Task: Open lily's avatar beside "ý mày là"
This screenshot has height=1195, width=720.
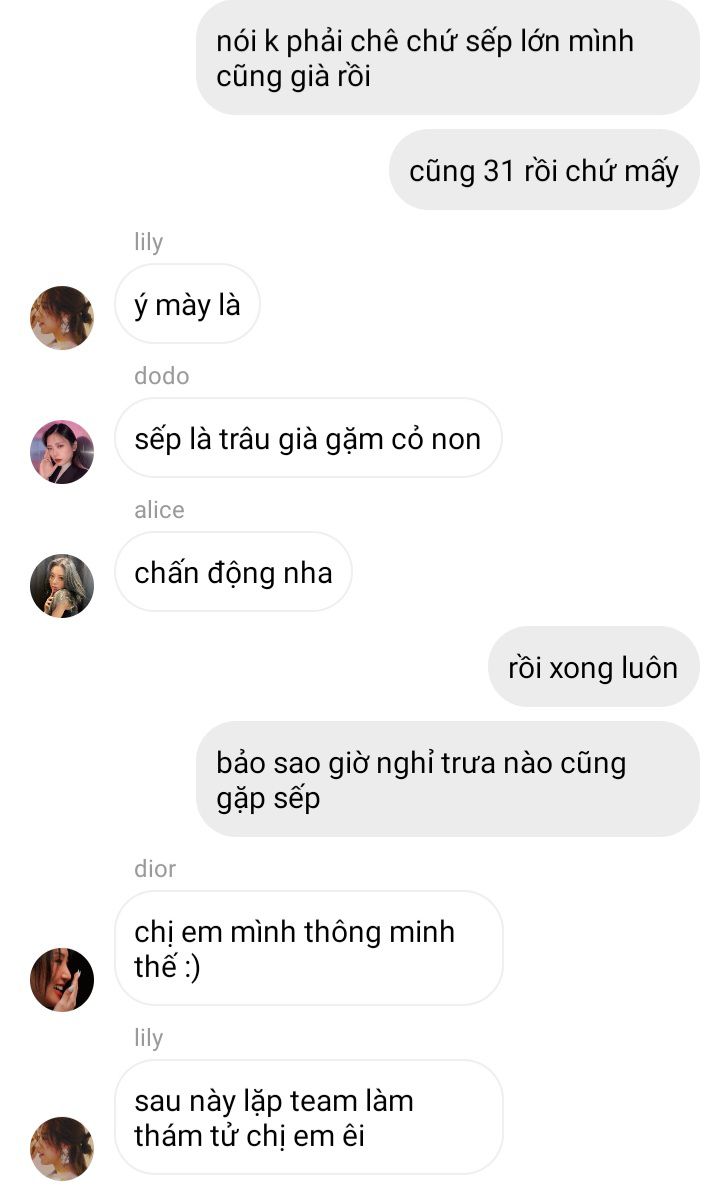Action: 62,318
